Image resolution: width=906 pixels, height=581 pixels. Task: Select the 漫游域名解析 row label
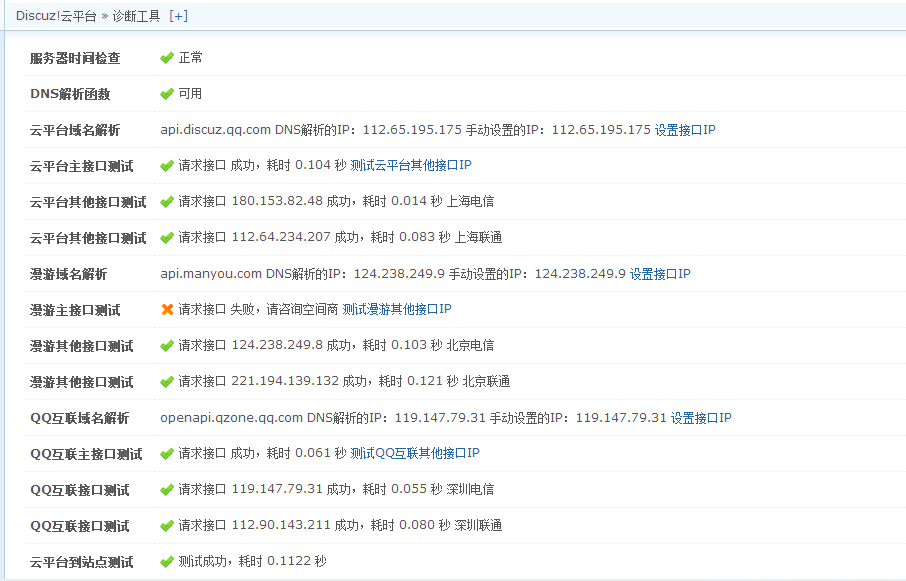tap(69, 274)
